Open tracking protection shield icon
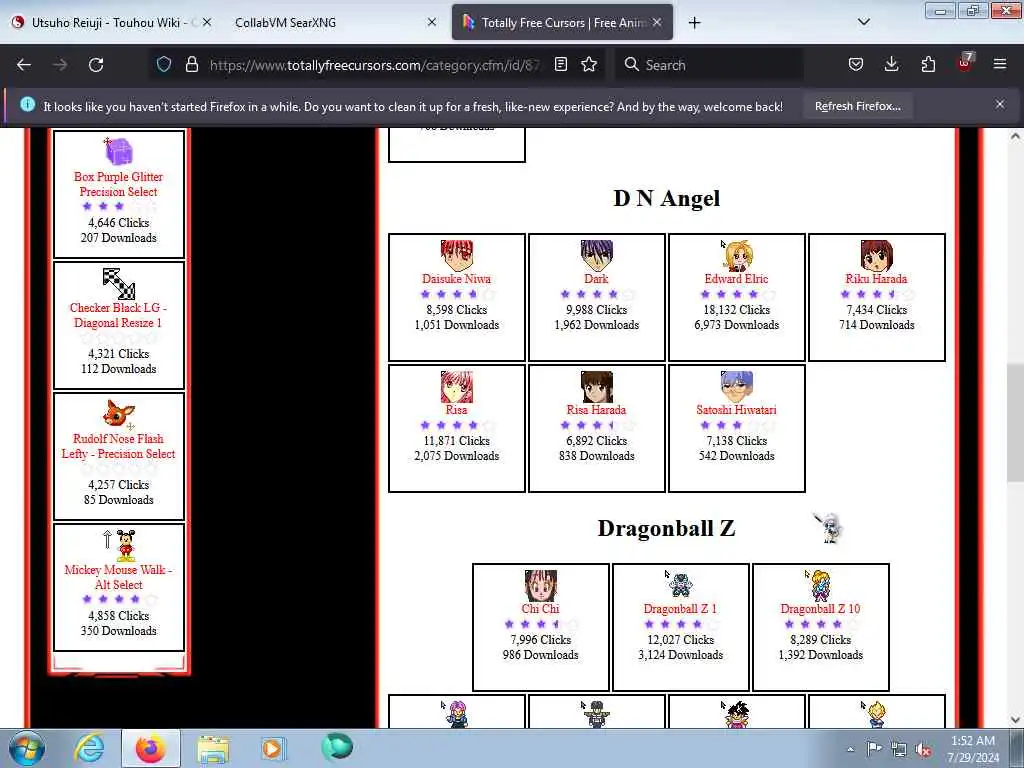The image size is (1024, 768). pyautogui.click(x=164, y=64)
